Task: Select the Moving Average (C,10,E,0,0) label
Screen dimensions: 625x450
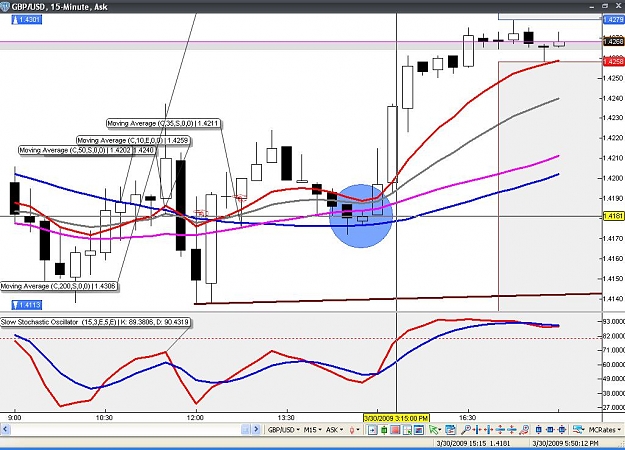Action: click(x=133, y=141)
